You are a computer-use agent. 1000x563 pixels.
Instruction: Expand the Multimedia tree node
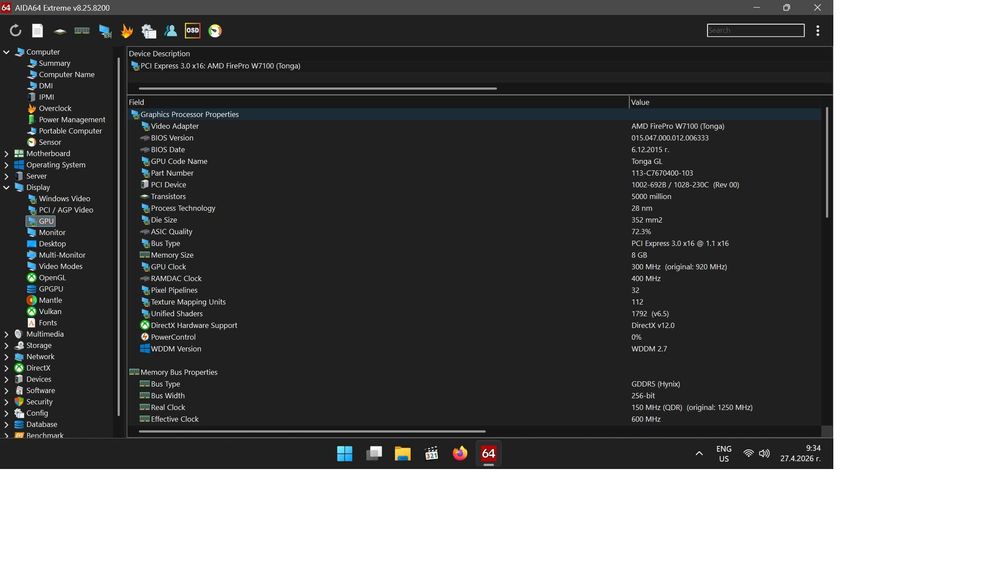(6, 334)
